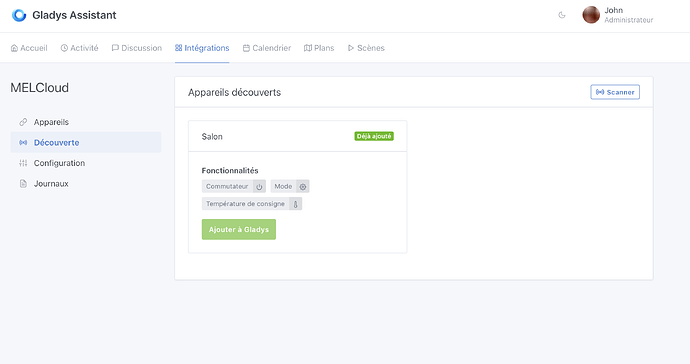The height and width of the screenshot is (364, 690).
Task: Click the John Administrateur user name
Action: tap(628, 15)
